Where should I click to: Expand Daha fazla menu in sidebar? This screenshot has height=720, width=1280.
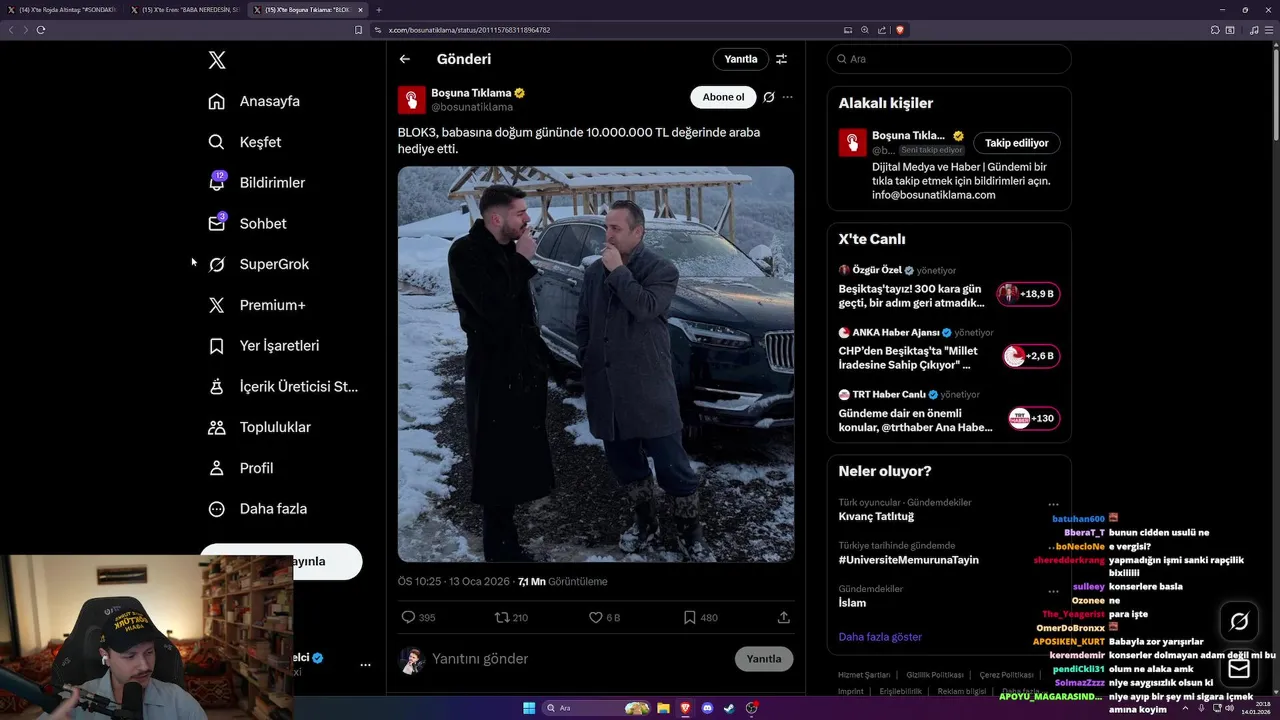click(257, 509)
